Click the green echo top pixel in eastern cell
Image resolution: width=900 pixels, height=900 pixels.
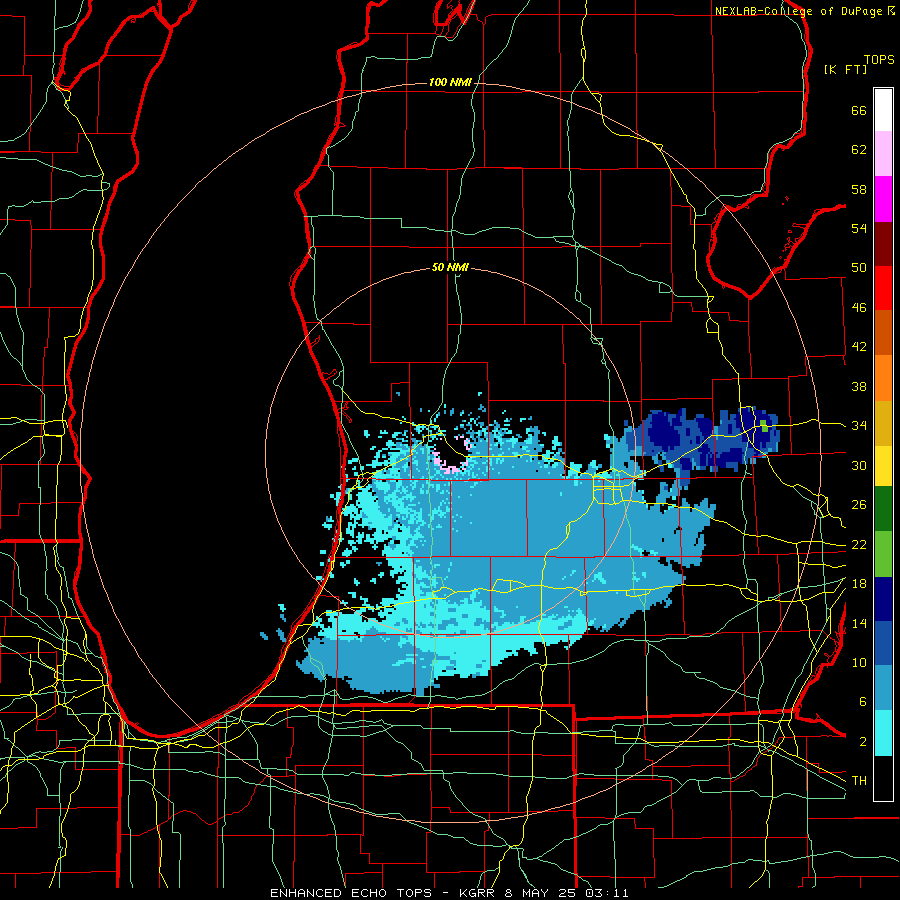point(764,425)
